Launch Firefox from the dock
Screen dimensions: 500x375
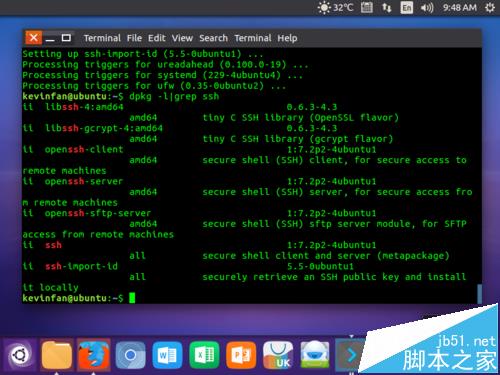(94, 355)
